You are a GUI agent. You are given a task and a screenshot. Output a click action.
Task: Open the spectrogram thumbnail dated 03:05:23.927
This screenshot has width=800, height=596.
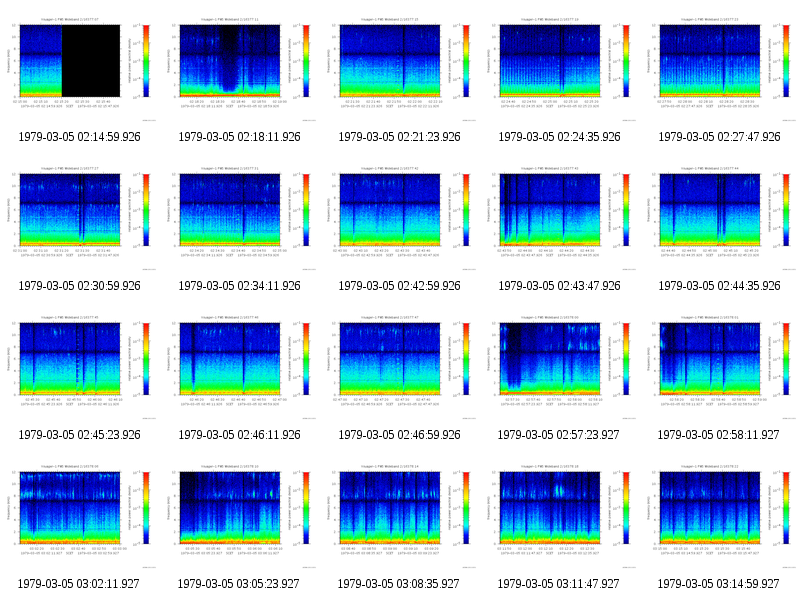click(239, 516)
